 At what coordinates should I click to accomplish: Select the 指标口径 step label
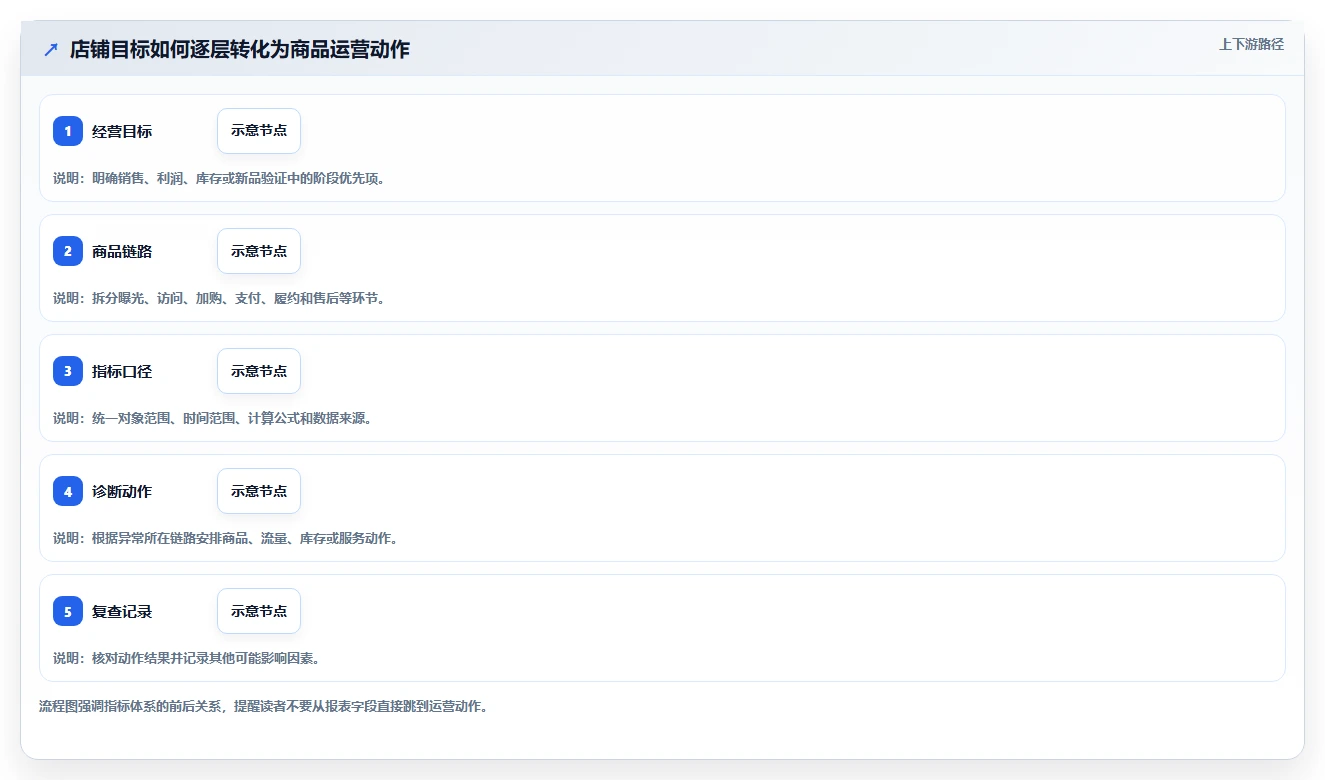(122, 371)
